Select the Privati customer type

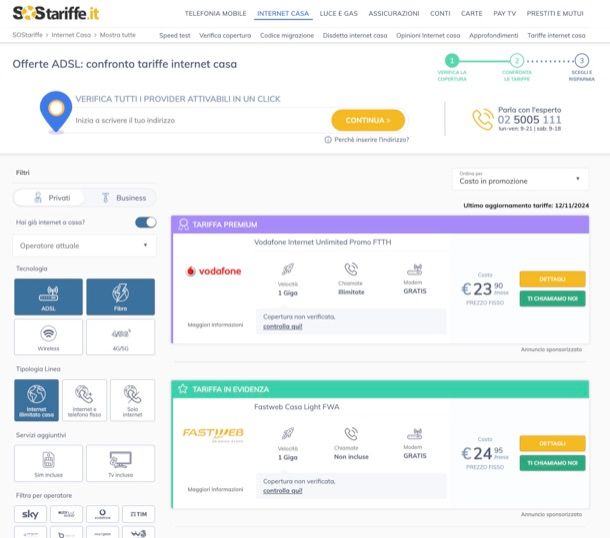click(49, 198)
